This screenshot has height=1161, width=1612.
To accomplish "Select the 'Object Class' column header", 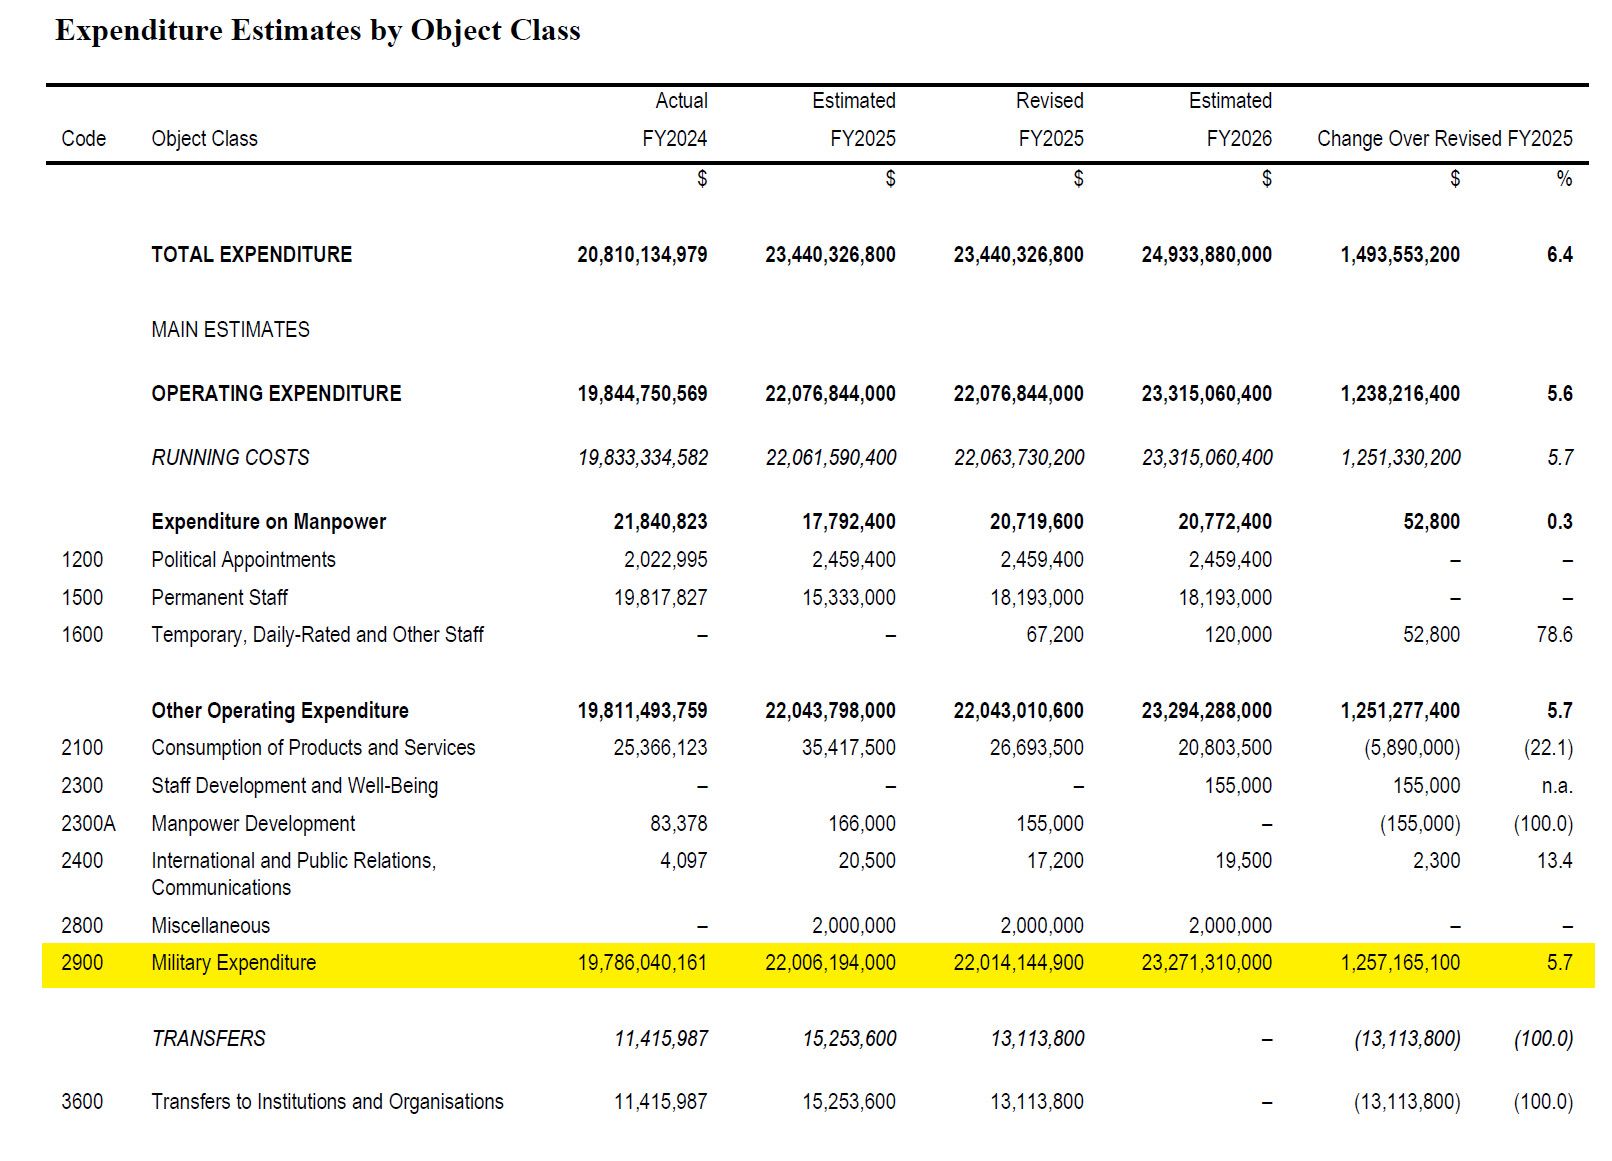I will (x=204, y=138).
